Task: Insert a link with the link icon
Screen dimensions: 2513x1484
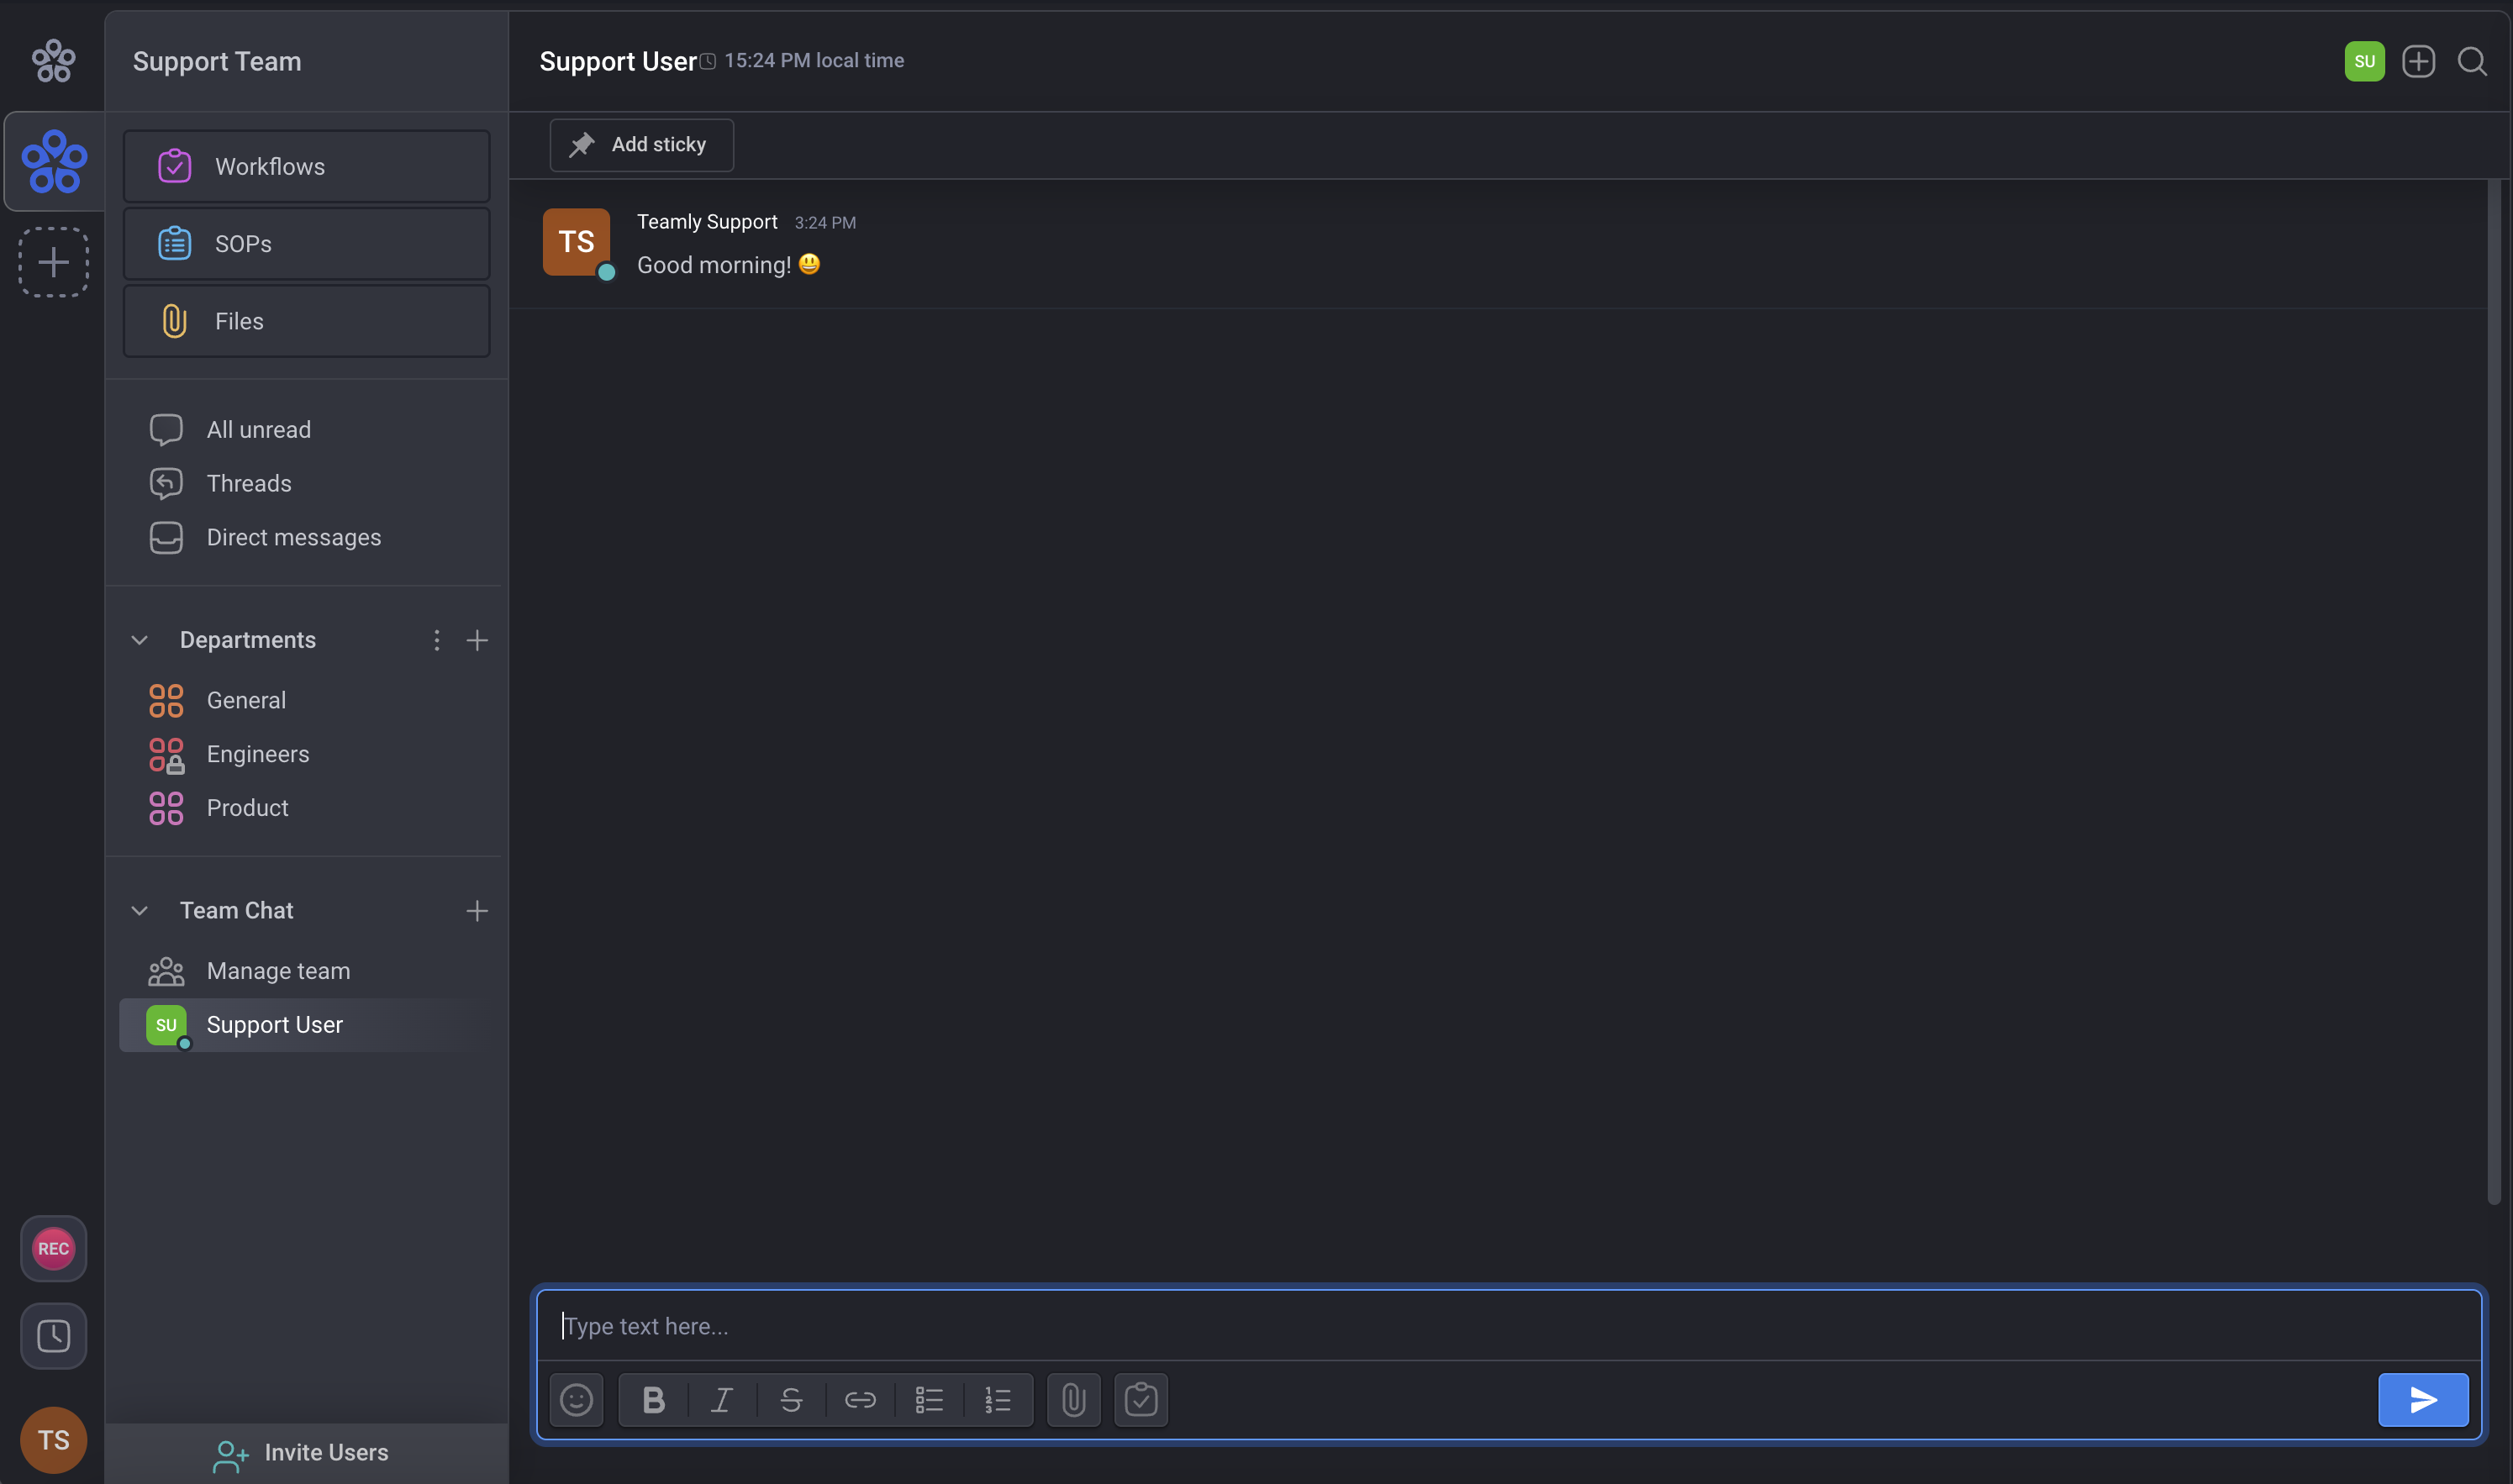Action: click(x=860, y=1400)
